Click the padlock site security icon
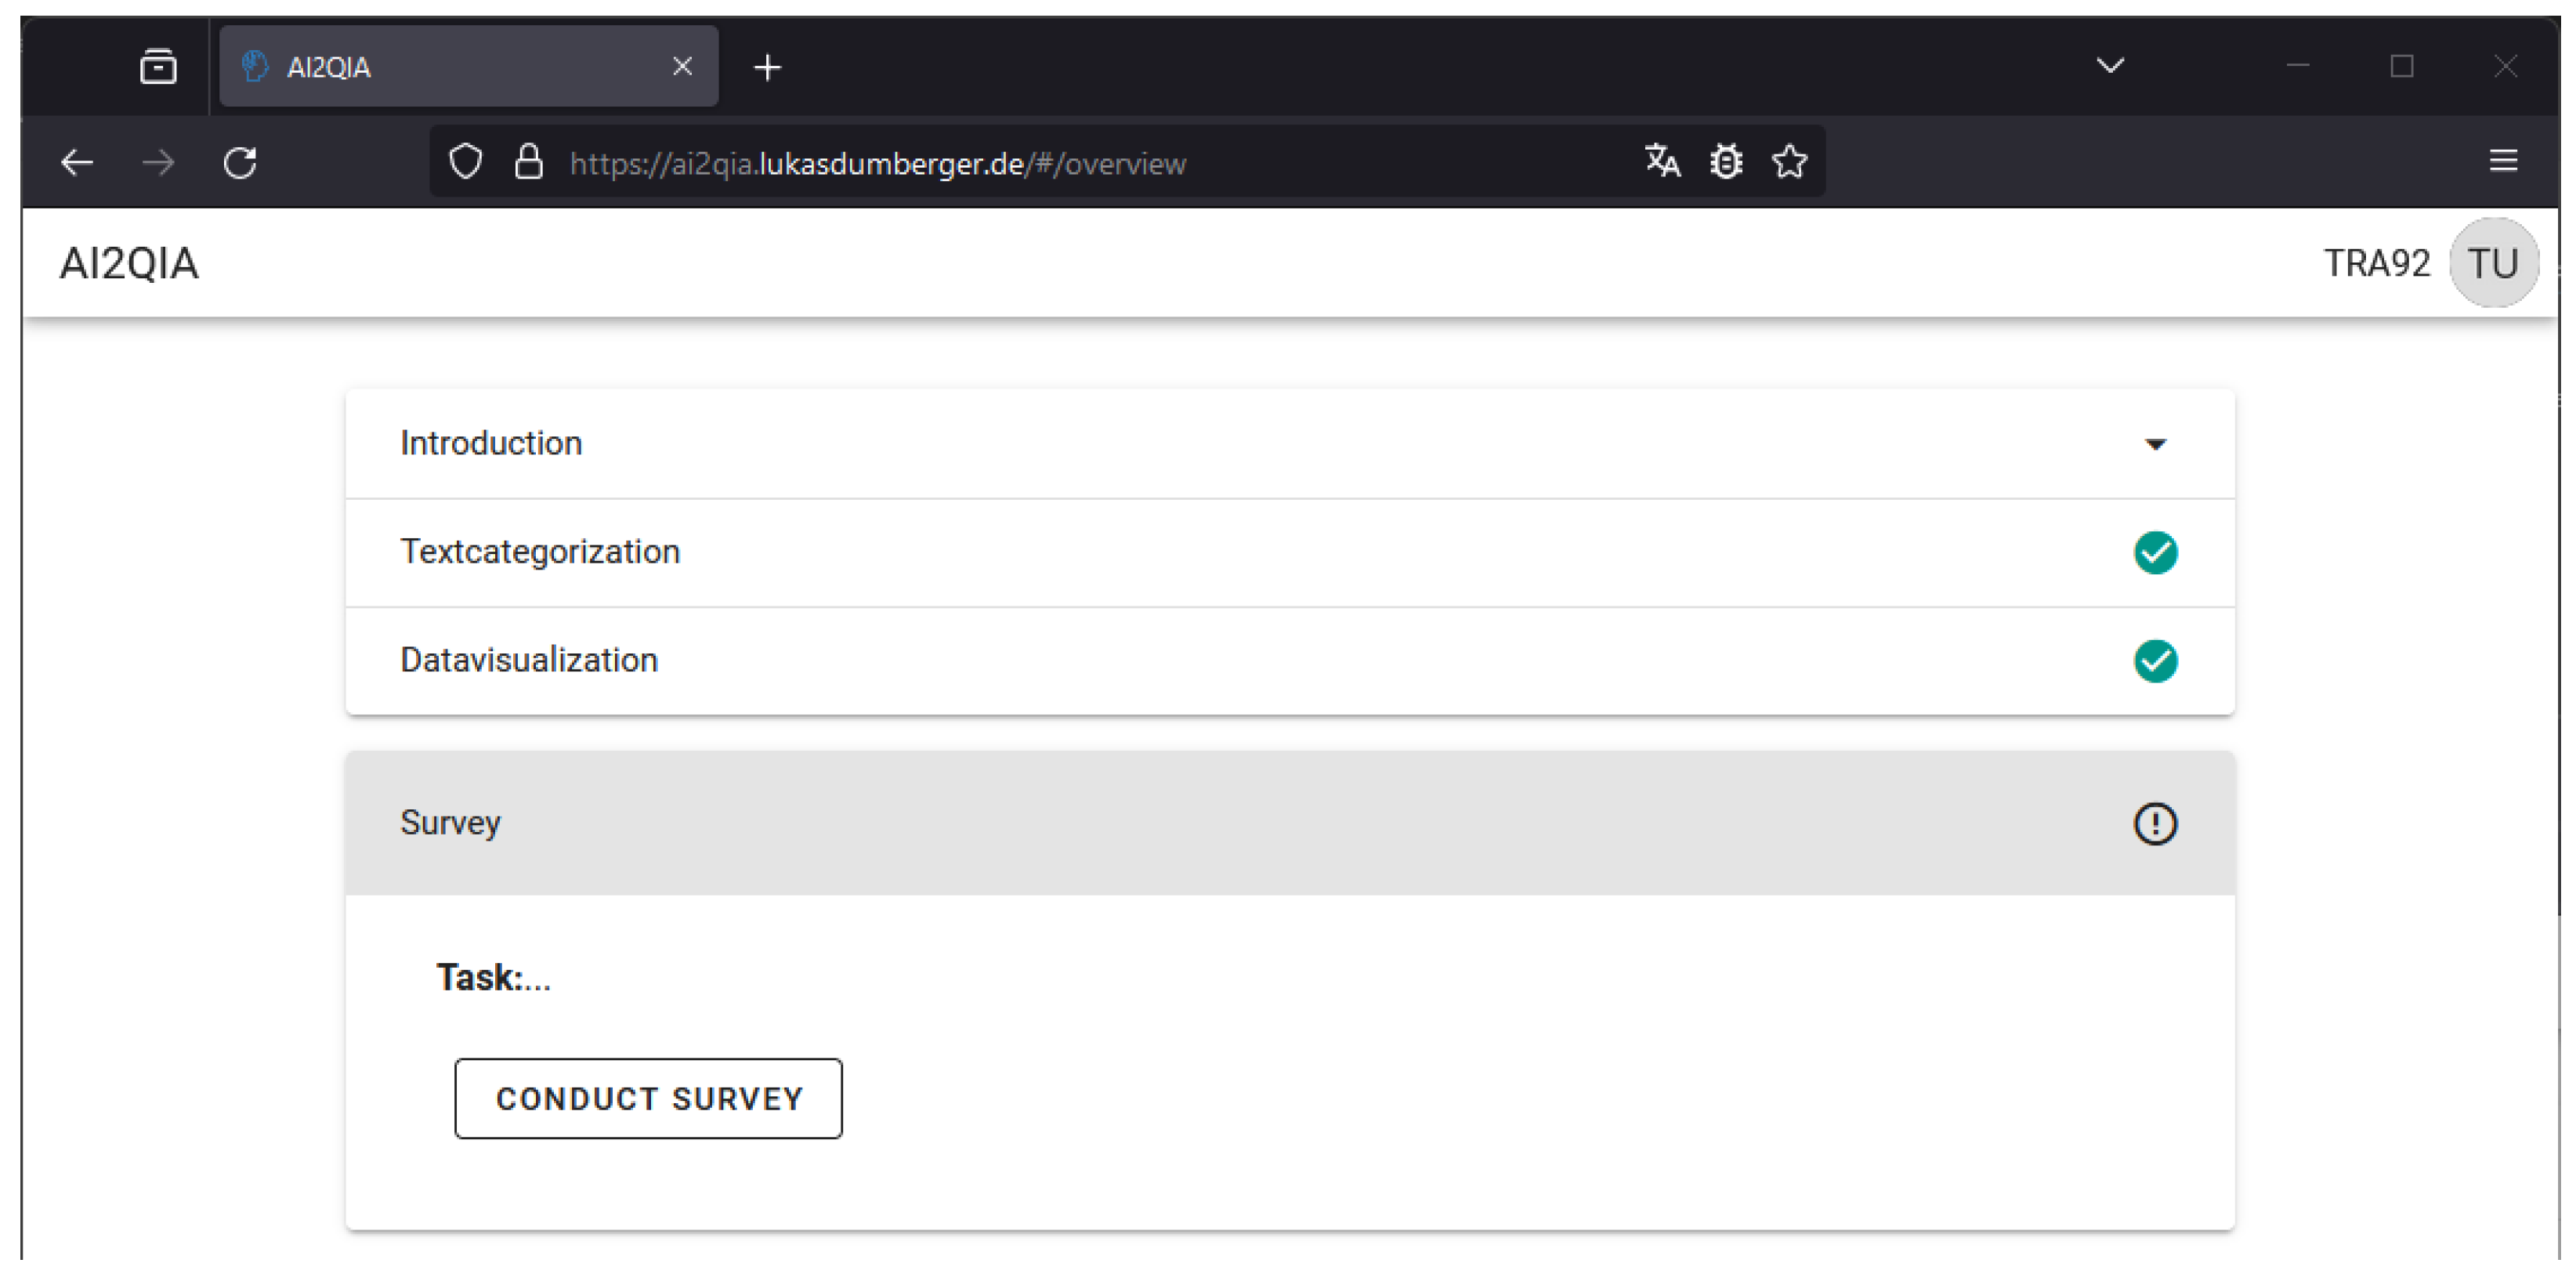 528,162
